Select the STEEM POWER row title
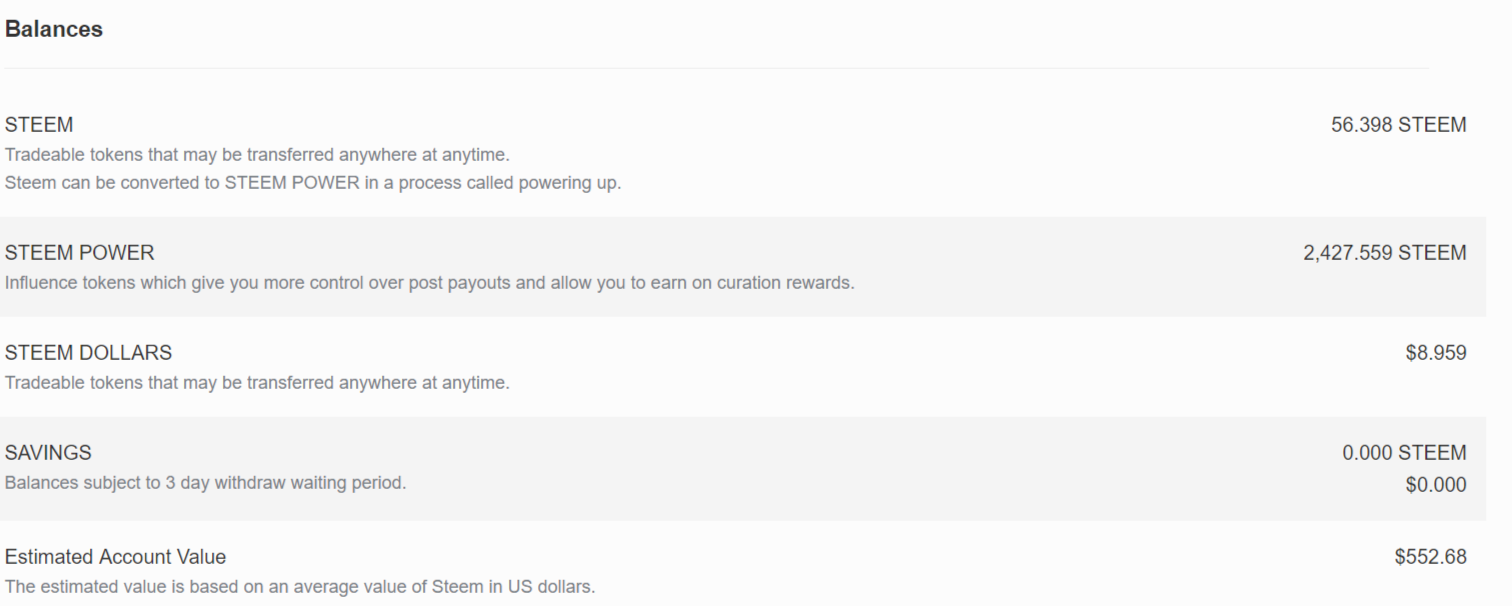 [80, 253]
